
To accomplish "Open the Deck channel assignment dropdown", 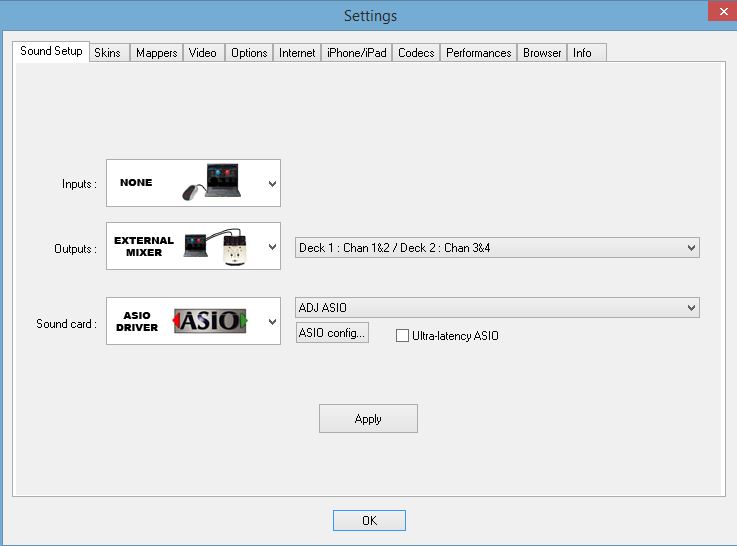I will [497, 247].
